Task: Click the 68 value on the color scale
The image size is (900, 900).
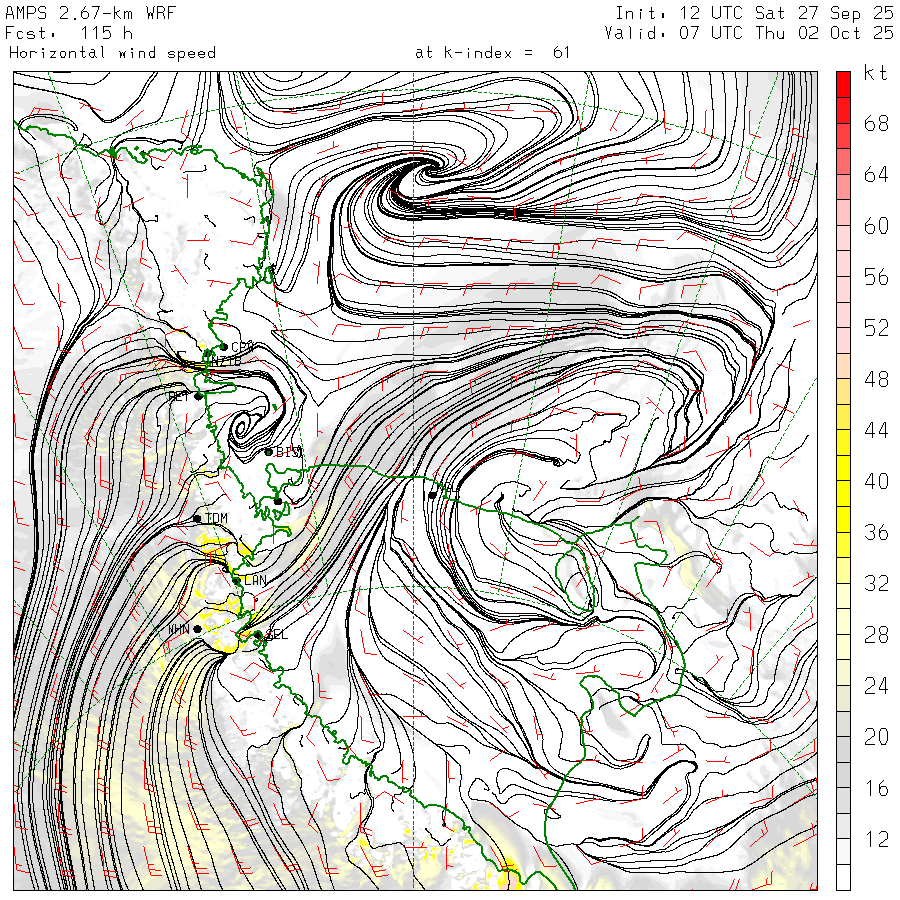Action: 876,123
